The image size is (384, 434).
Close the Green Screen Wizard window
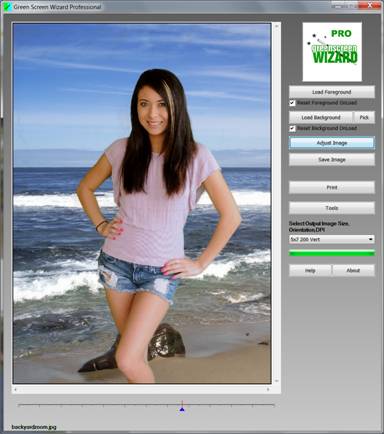tap(370, 5)
